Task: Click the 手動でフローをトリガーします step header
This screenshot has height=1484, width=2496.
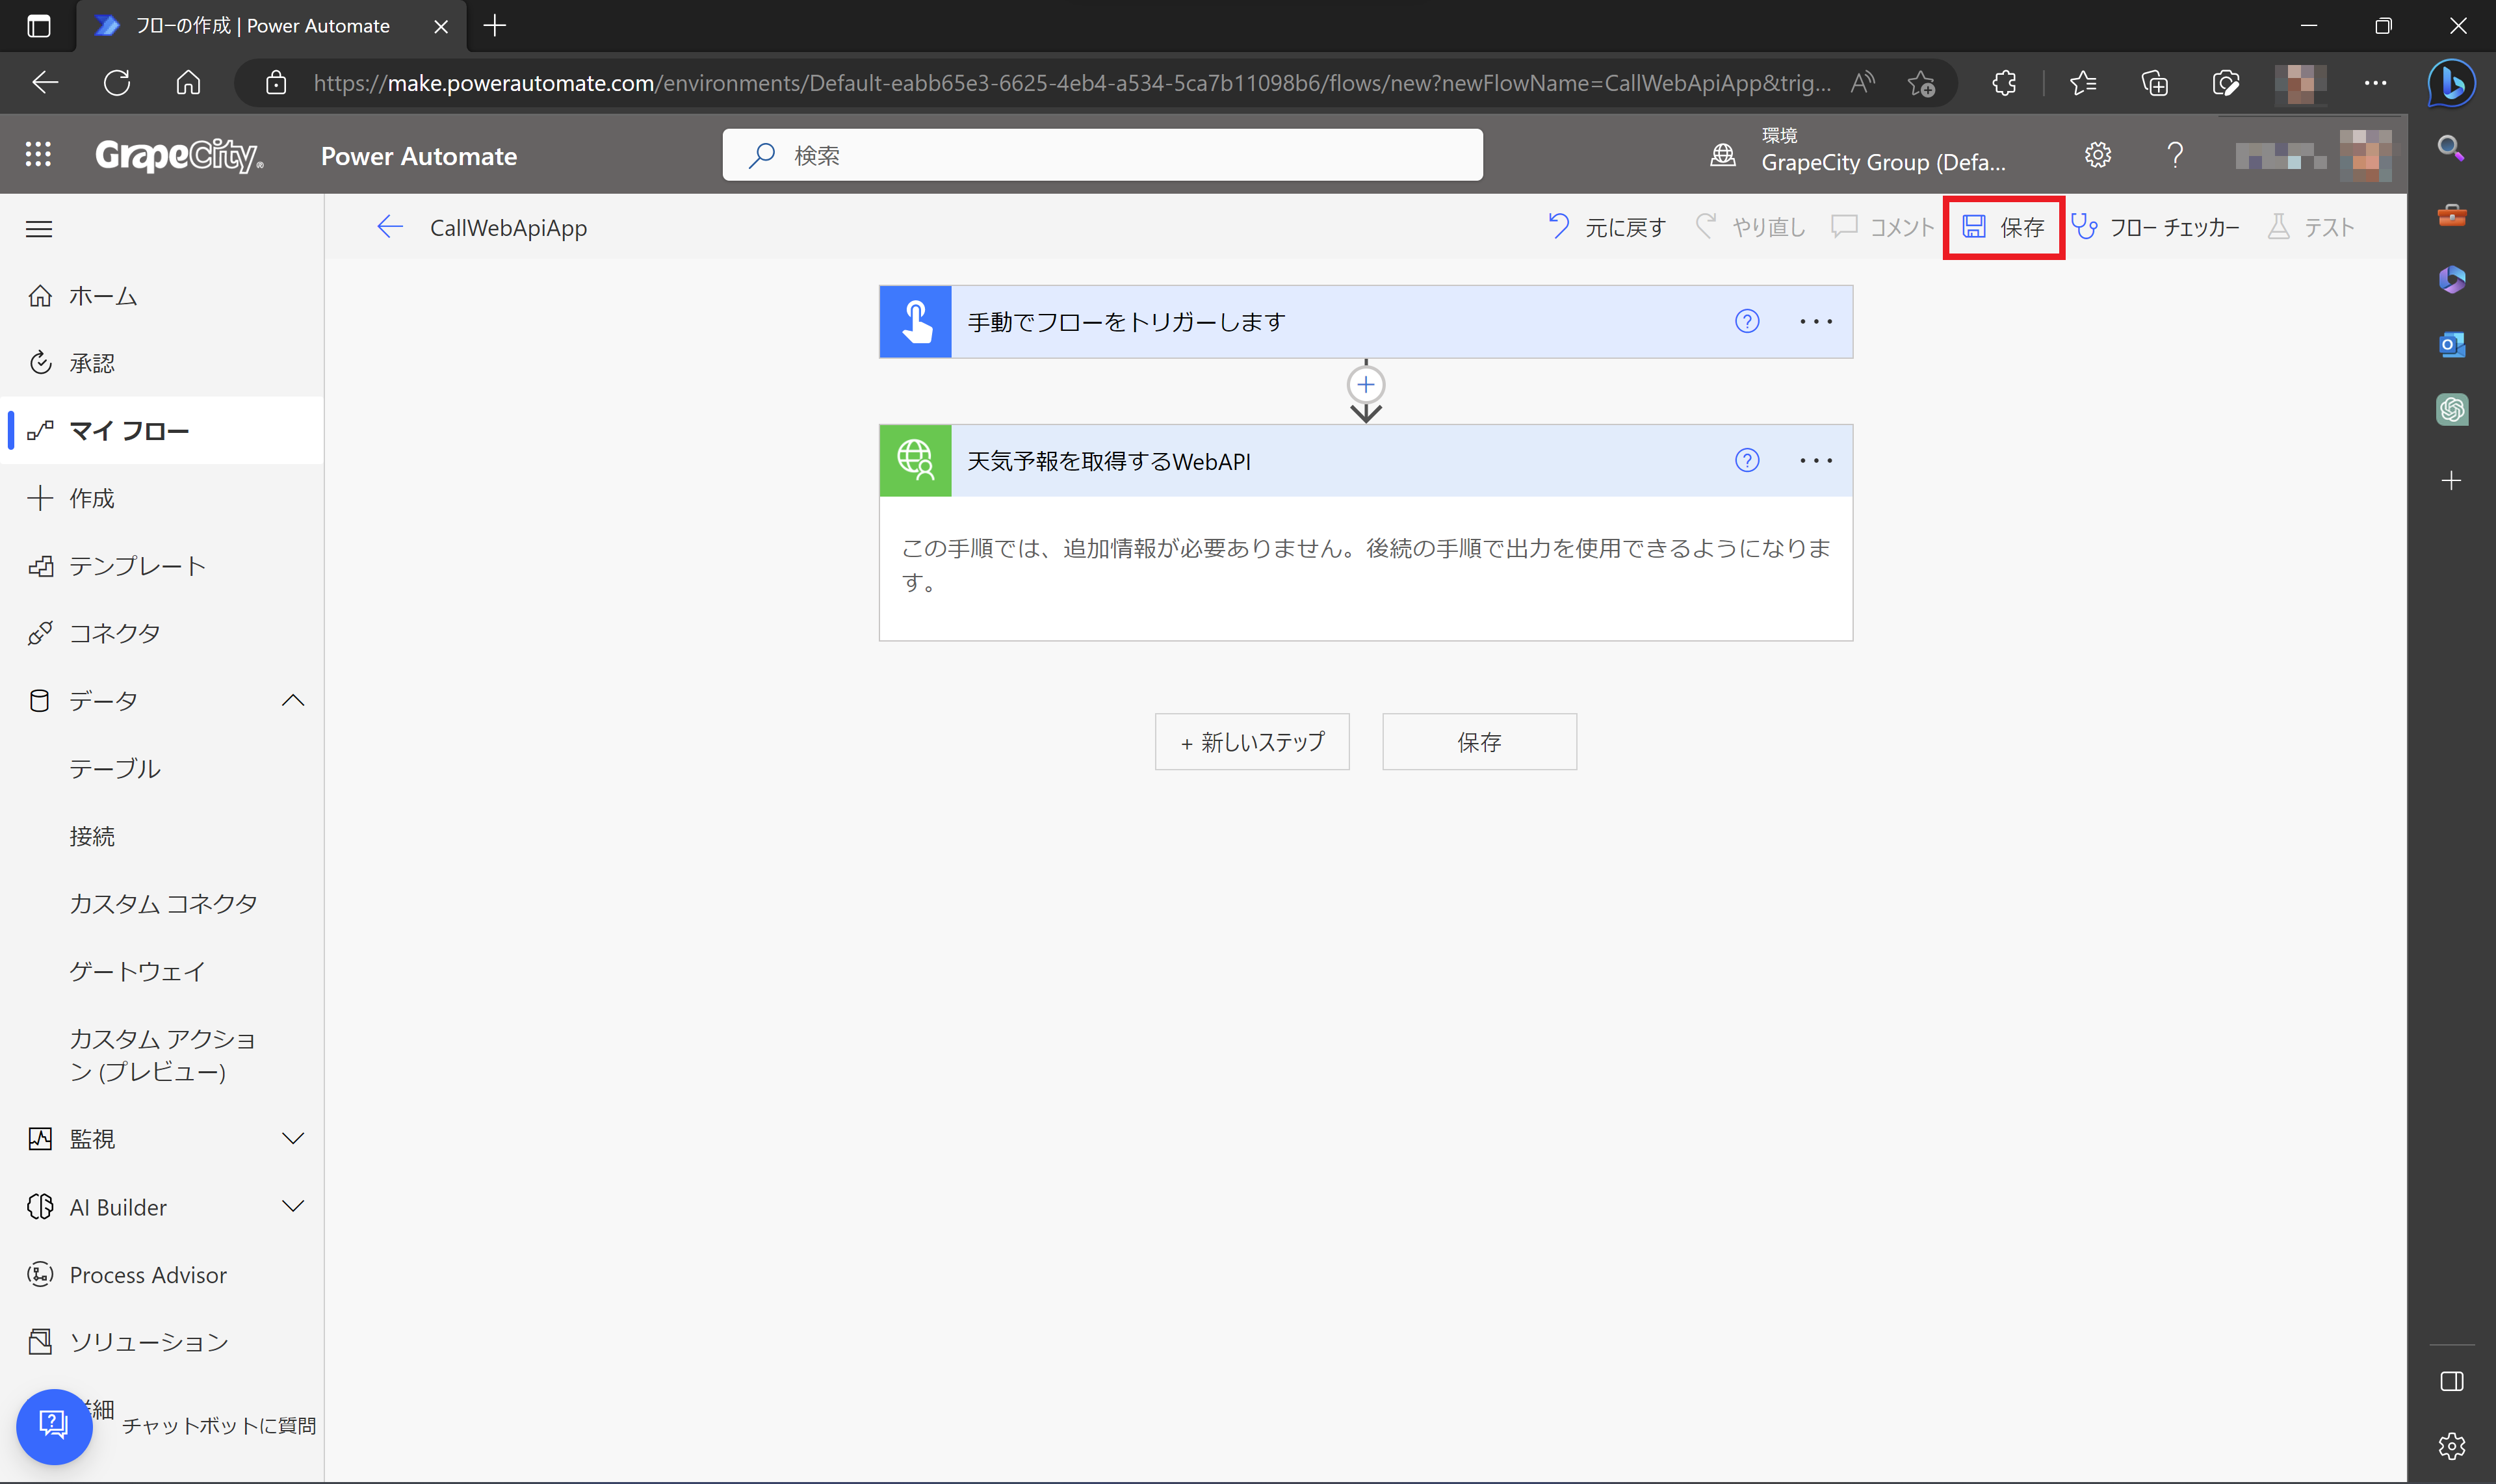Action: point(1365,322)
